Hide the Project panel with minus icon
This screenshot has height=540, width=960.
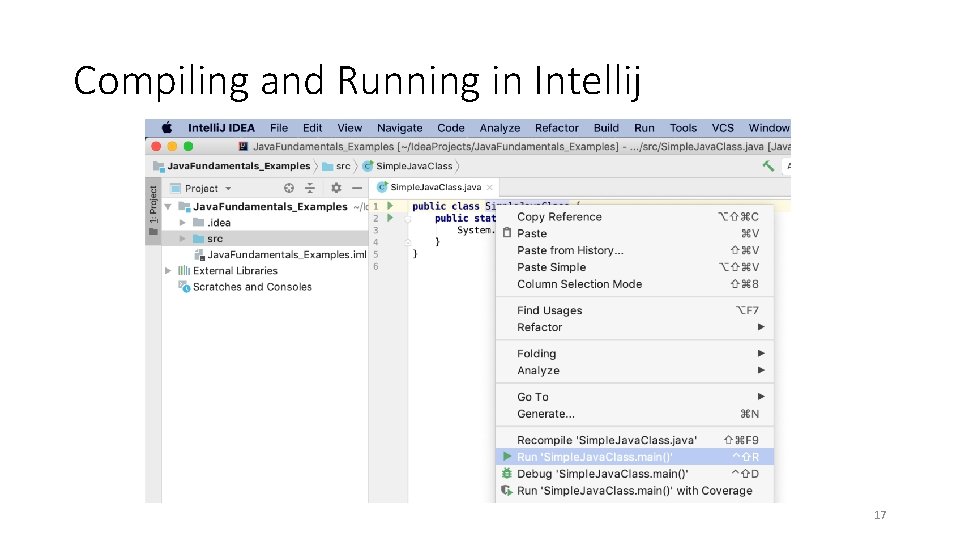coord(357,189)
